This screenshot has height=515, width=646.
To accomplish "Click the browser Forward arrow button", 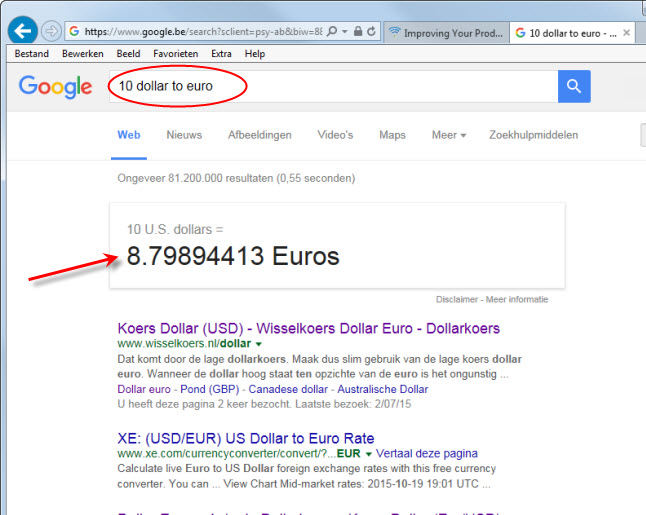I will 51,31.
